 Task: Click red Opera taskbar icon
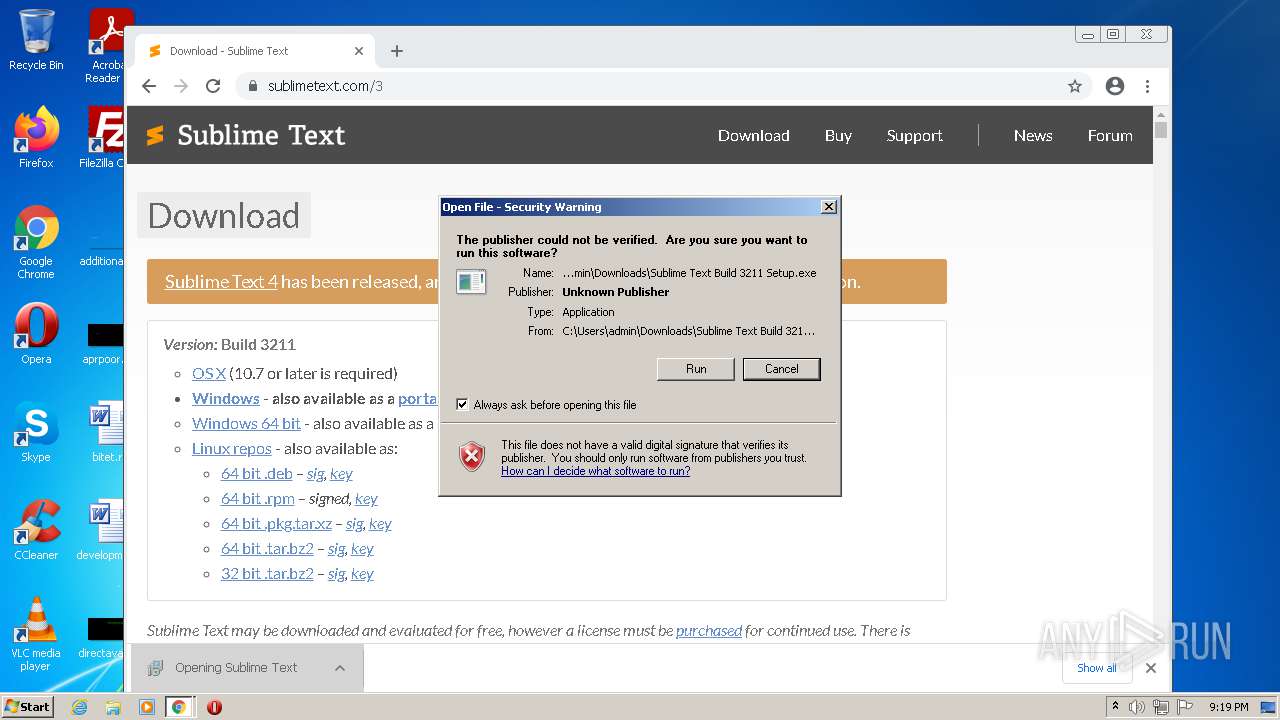(x=214, y=707)
